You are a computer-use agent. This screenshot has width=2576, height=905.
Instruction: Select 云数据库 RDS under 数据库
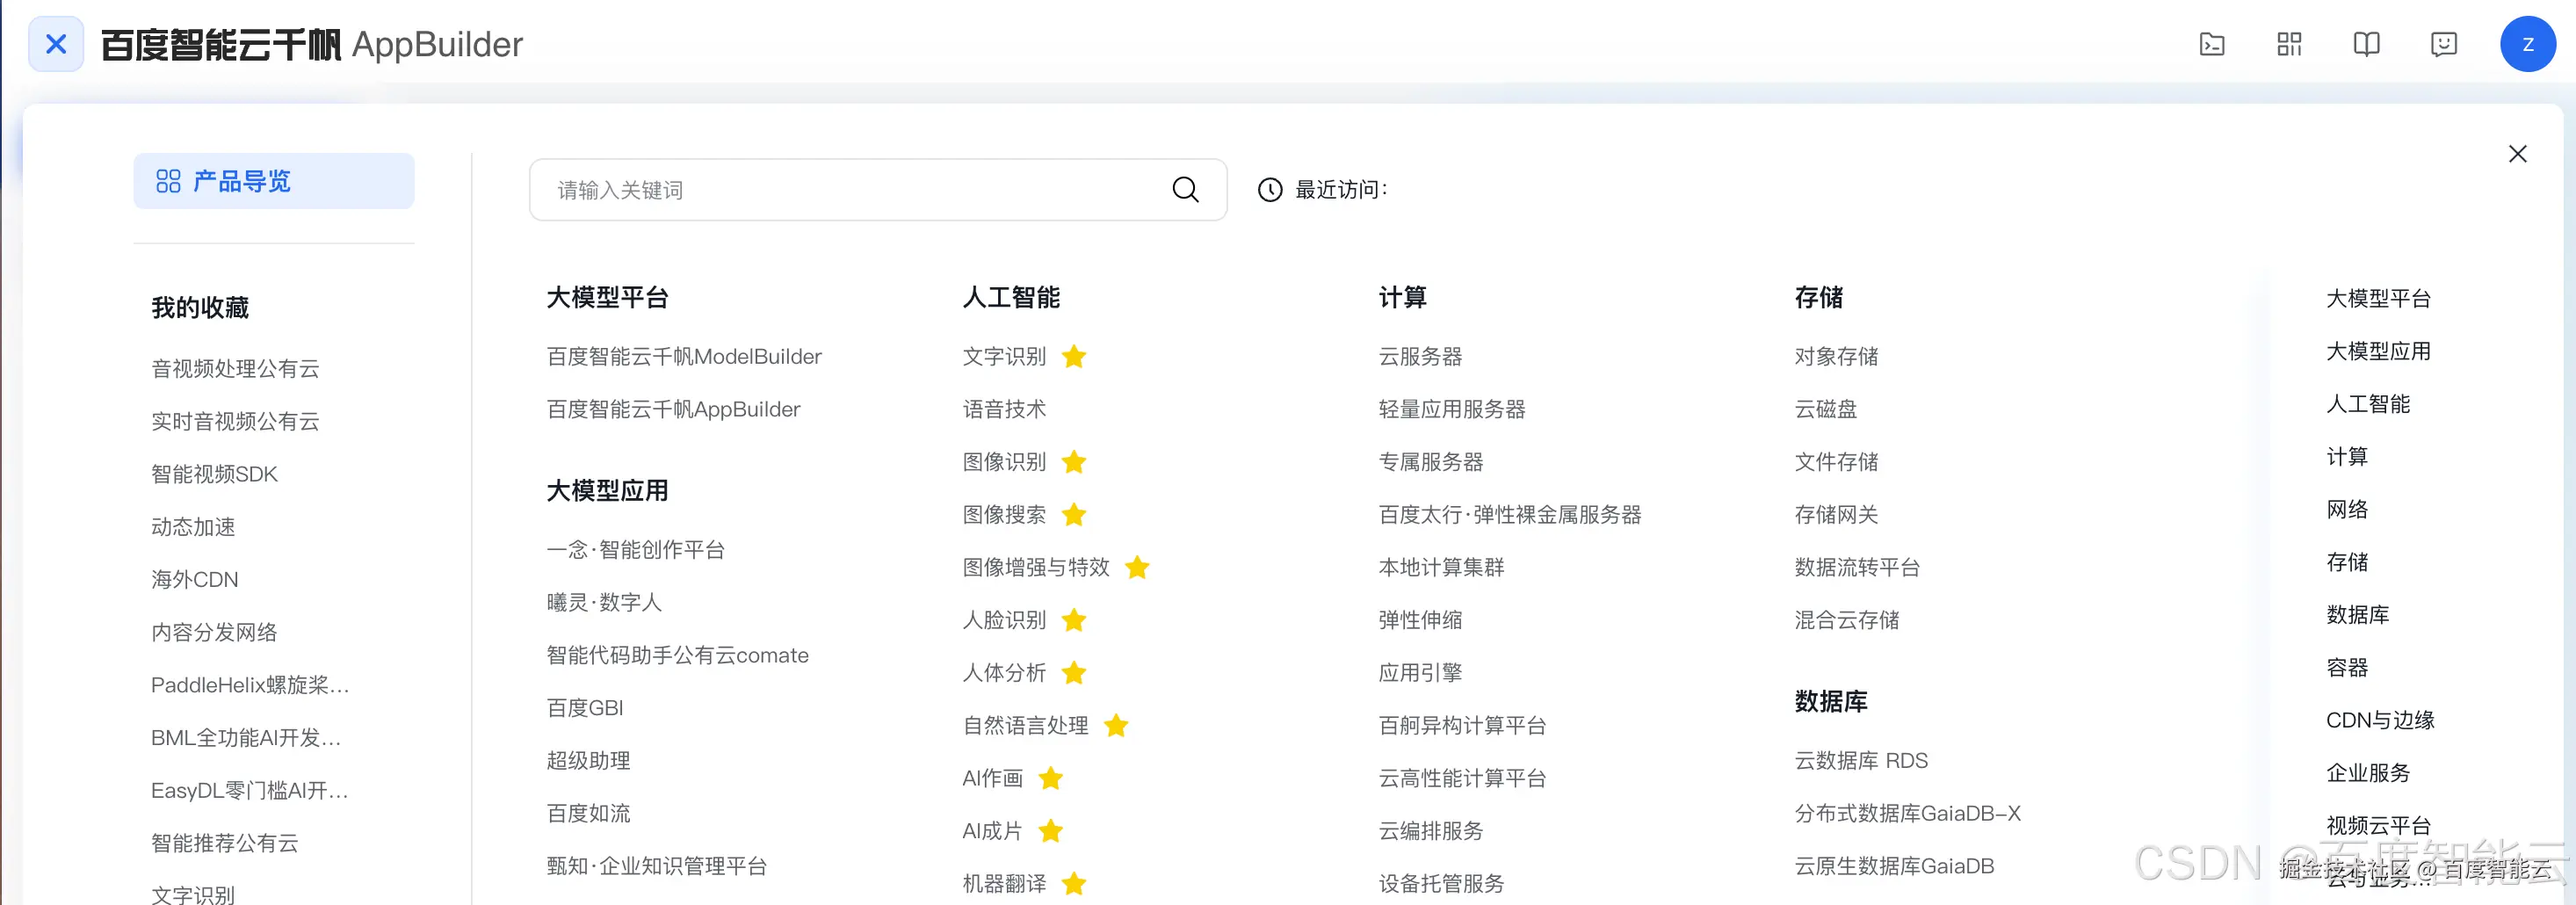pyautogui.click(x=1862, y=760)
